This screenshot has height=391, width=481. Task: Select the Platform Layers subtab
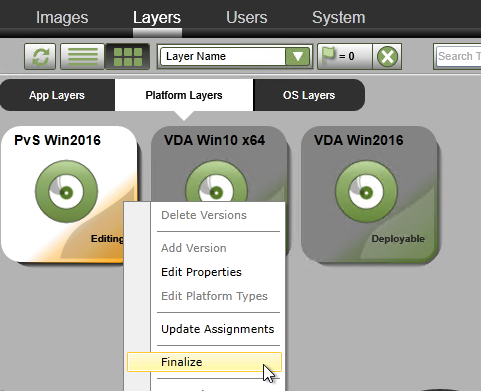(184, 95)
